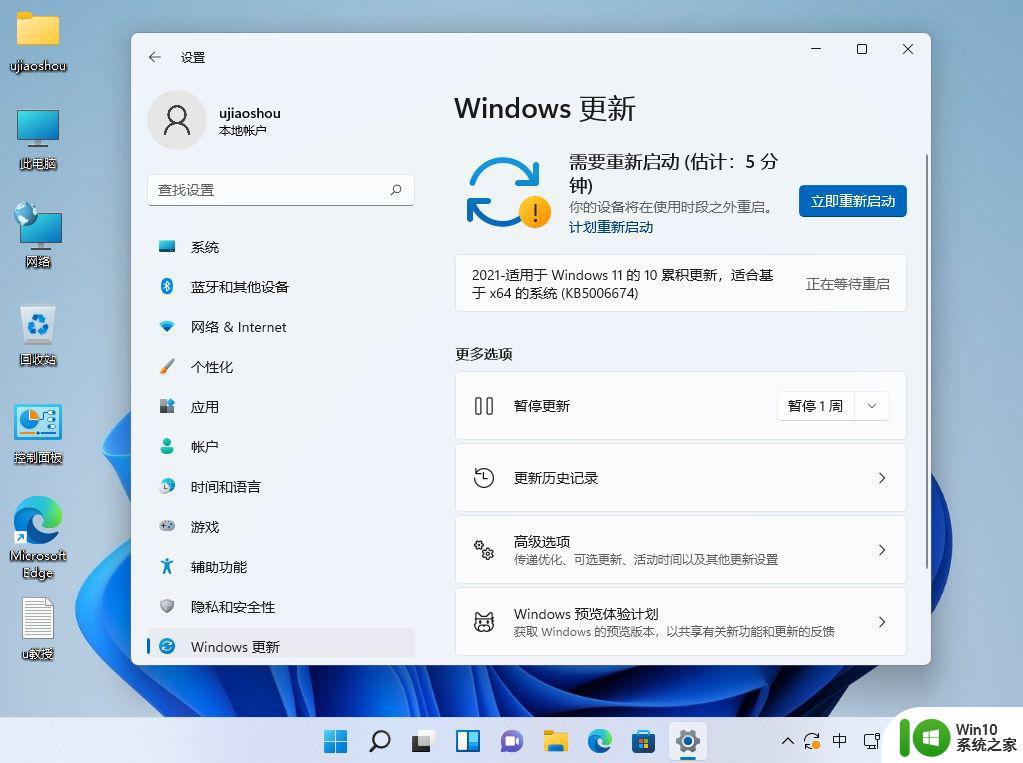Click the large update status sync icon
This screenshot has height=763, width=1023.
(508, 193)
